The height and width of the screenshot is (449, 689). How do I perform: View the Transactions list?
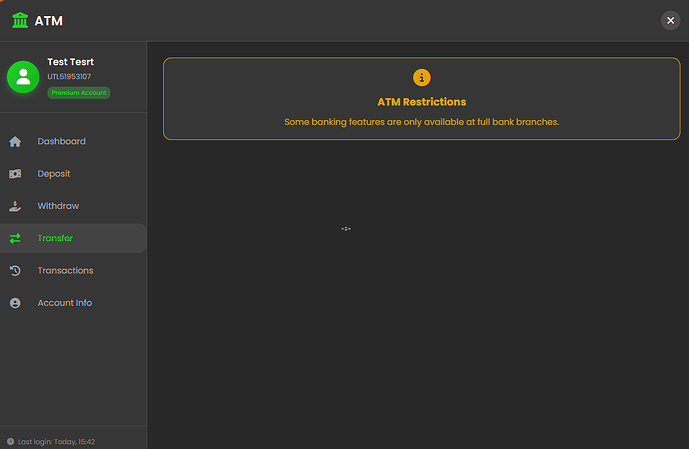coord(73,271)
